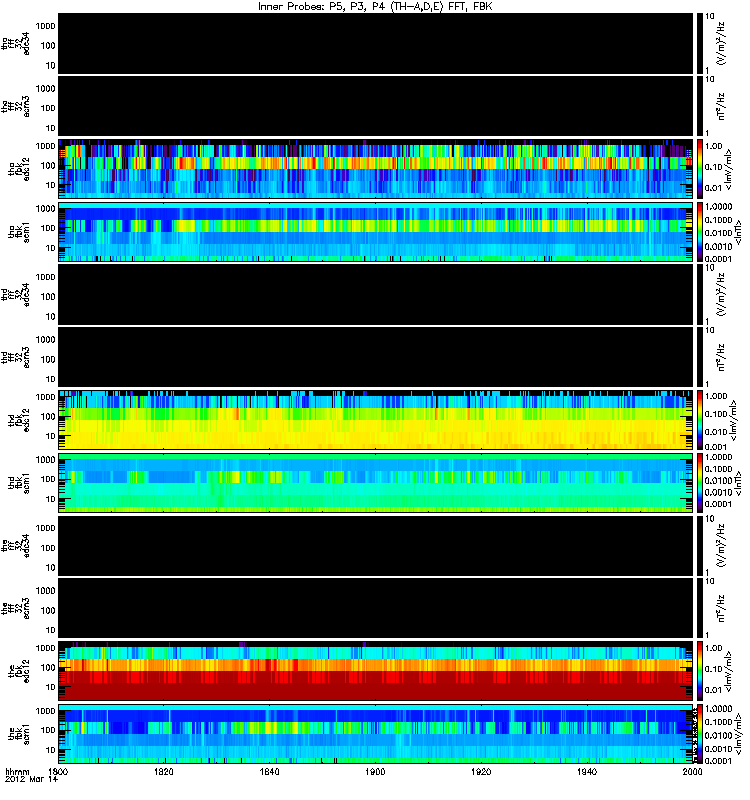Click the 1840 time axis label
750x800 pixels.
point(269,771)
